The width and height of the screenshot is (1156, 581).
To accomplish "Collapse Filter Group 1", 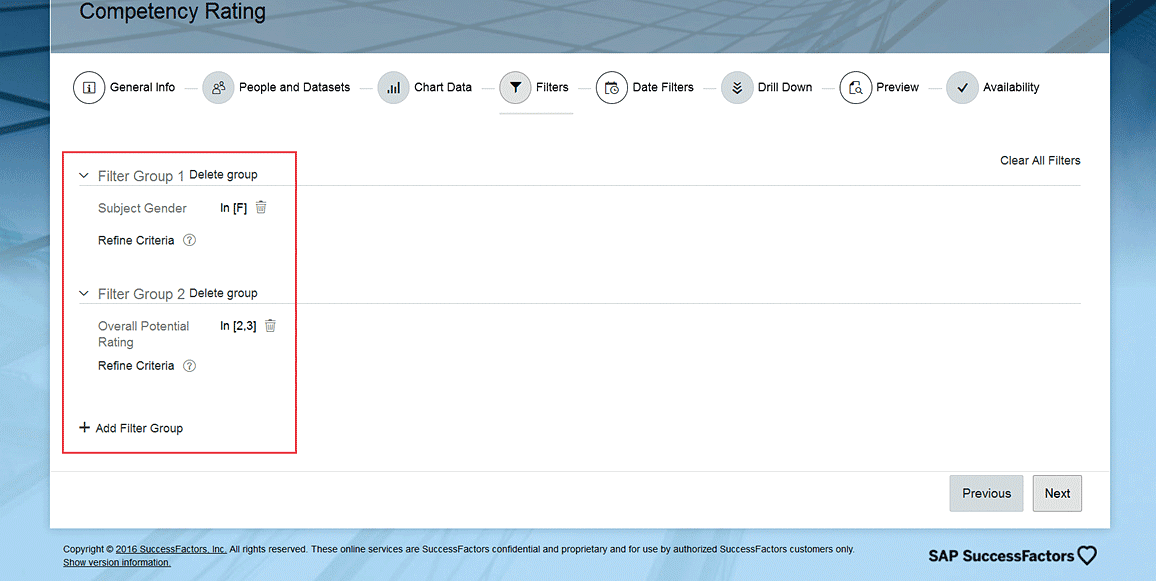I will 84,176.
